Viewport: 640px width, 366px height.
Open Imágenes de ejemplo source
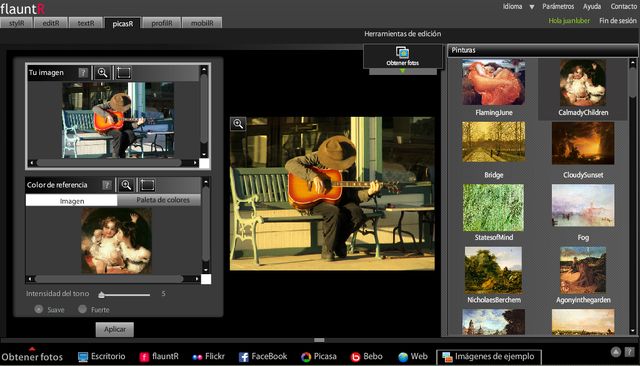(x=489, y=357)
